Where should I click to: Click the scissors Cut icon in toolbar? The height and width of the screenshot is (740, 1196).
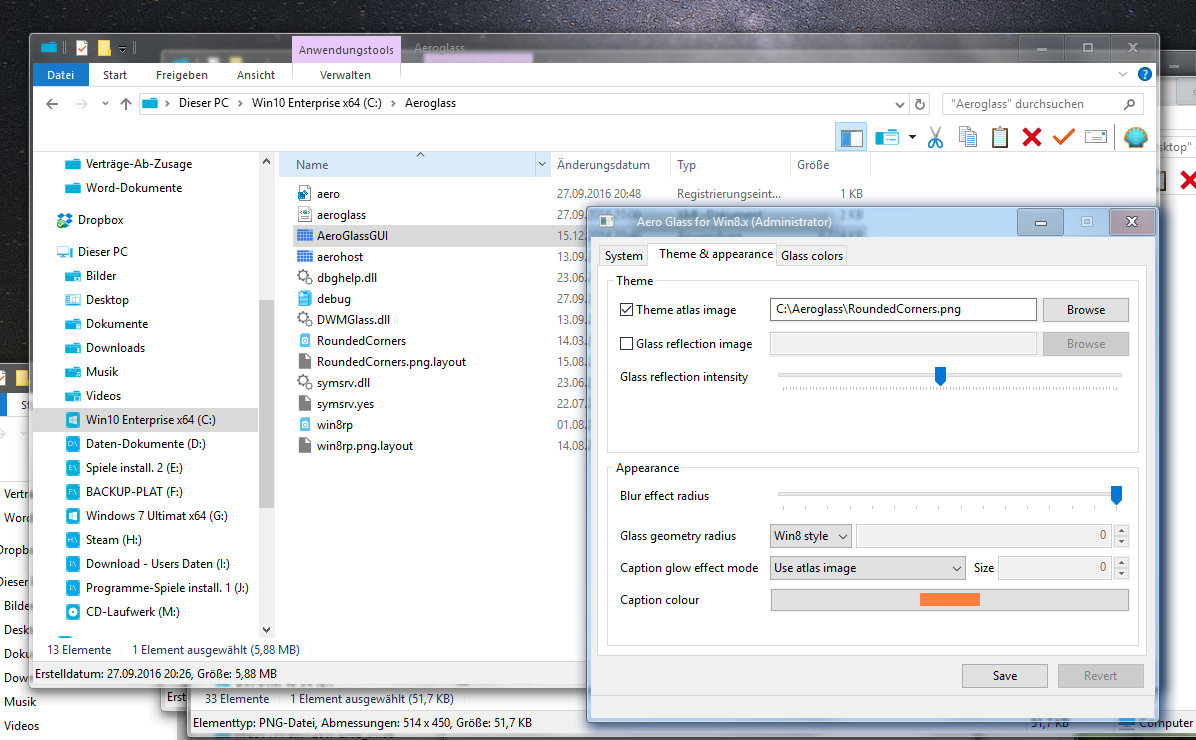(935, 138)
